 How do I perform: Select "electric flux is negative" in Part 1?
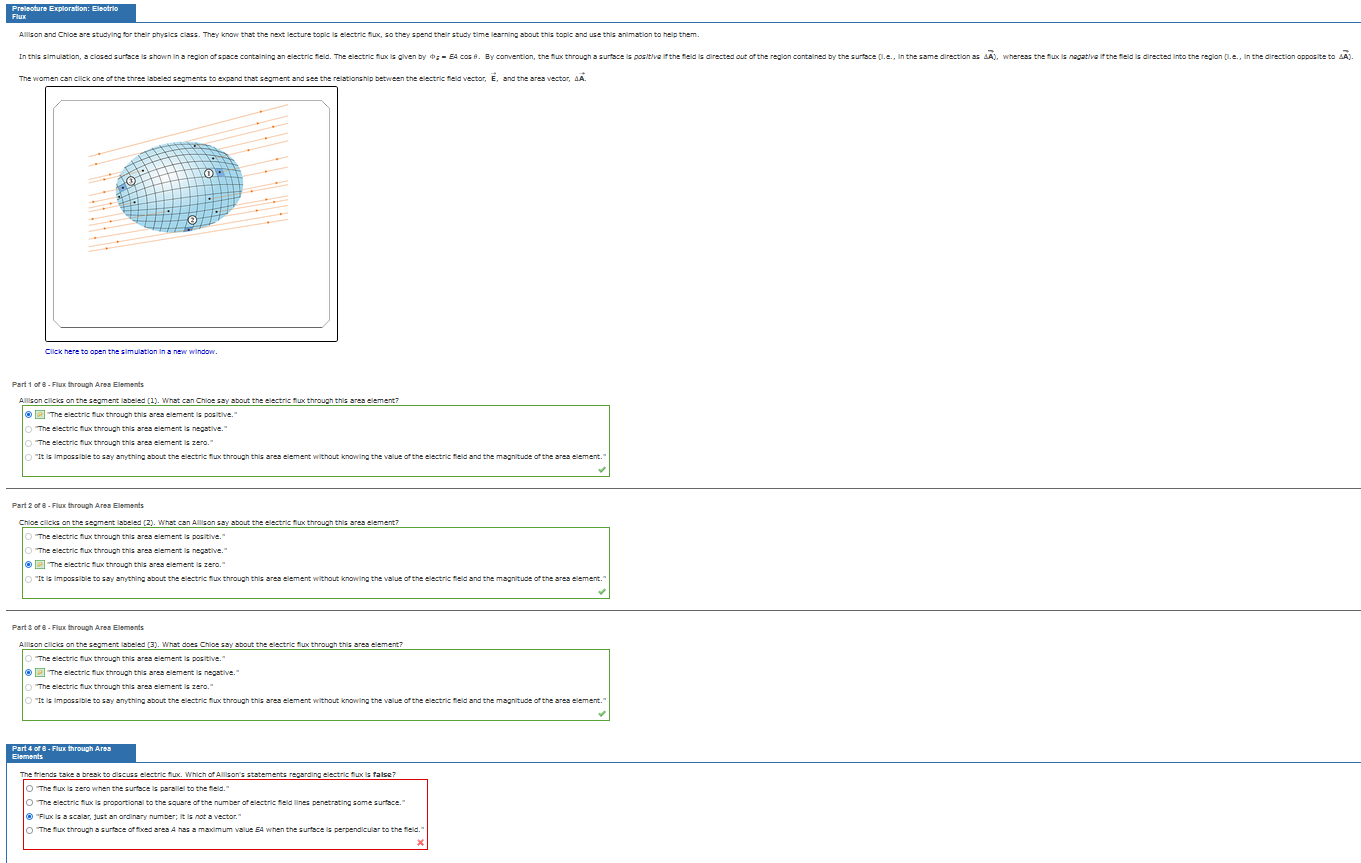click(26, 428)
